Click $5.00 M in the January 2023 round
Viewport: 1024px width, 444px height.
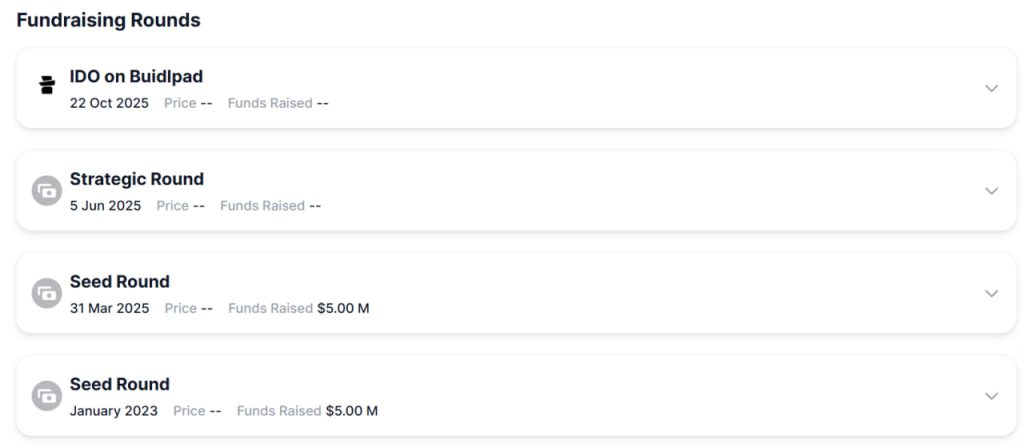click(x=352, y=411)
